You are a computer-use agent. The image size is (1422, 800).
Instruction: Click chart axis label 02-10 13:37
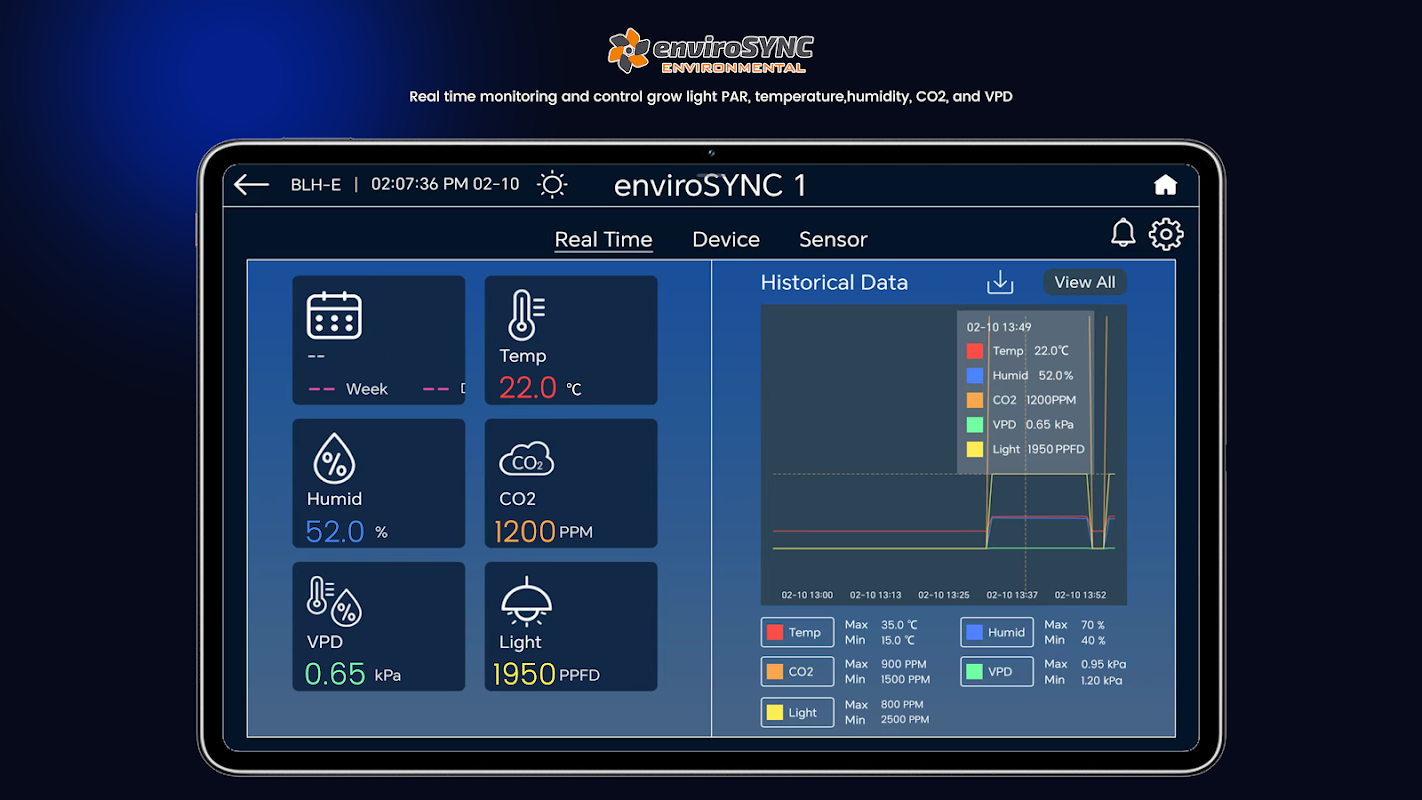pyautogui.click(x=1012, y=595)
